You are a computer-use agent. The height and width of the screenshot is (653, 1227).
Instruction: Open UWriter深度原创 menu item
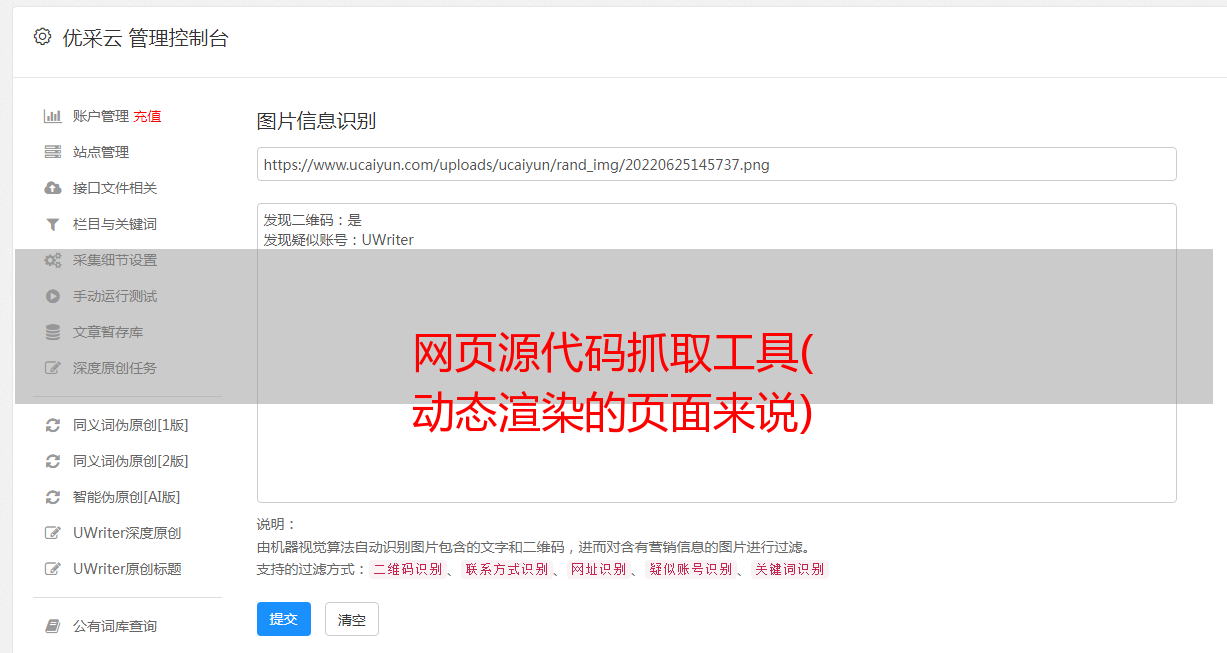pyautogui.click(x=127, y=533)
